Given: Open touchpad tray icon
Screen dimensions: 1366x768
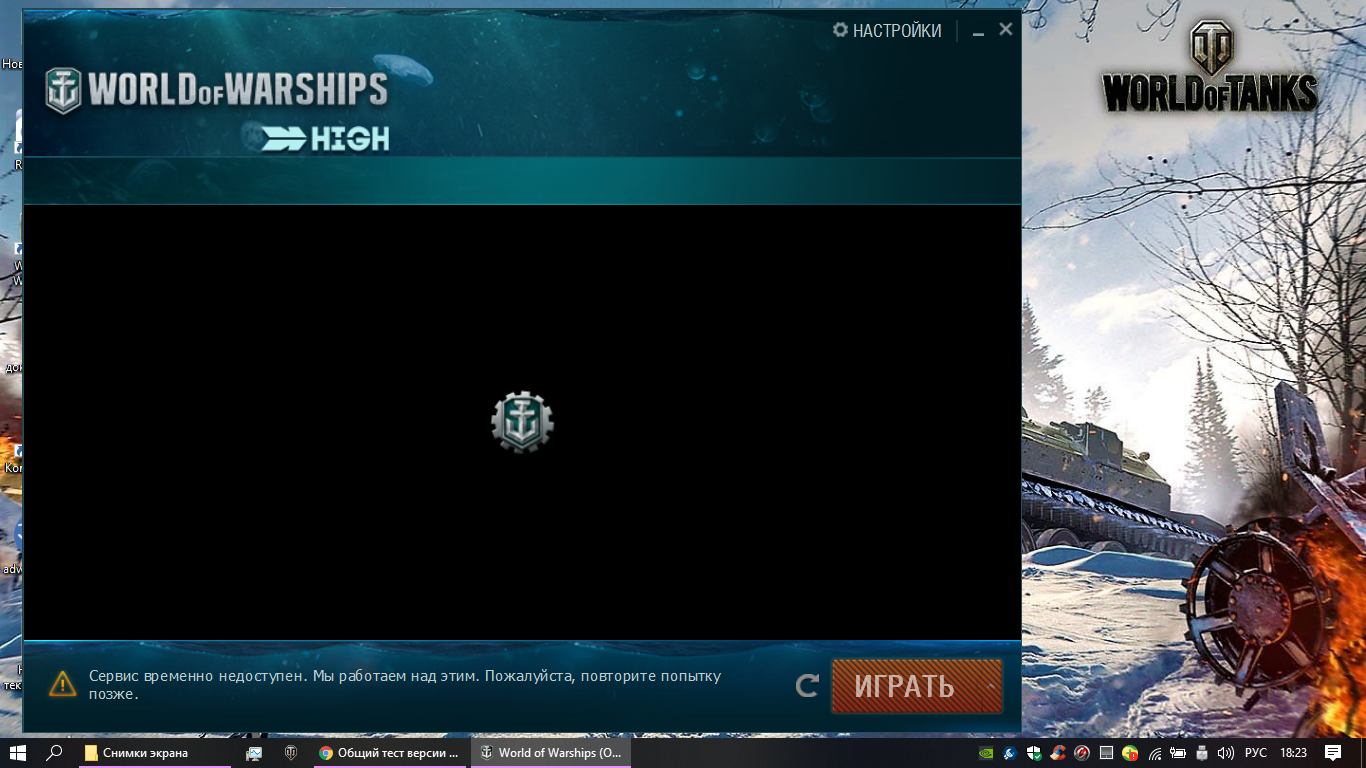Looking at the screenshot, I should click(1106, 753).
